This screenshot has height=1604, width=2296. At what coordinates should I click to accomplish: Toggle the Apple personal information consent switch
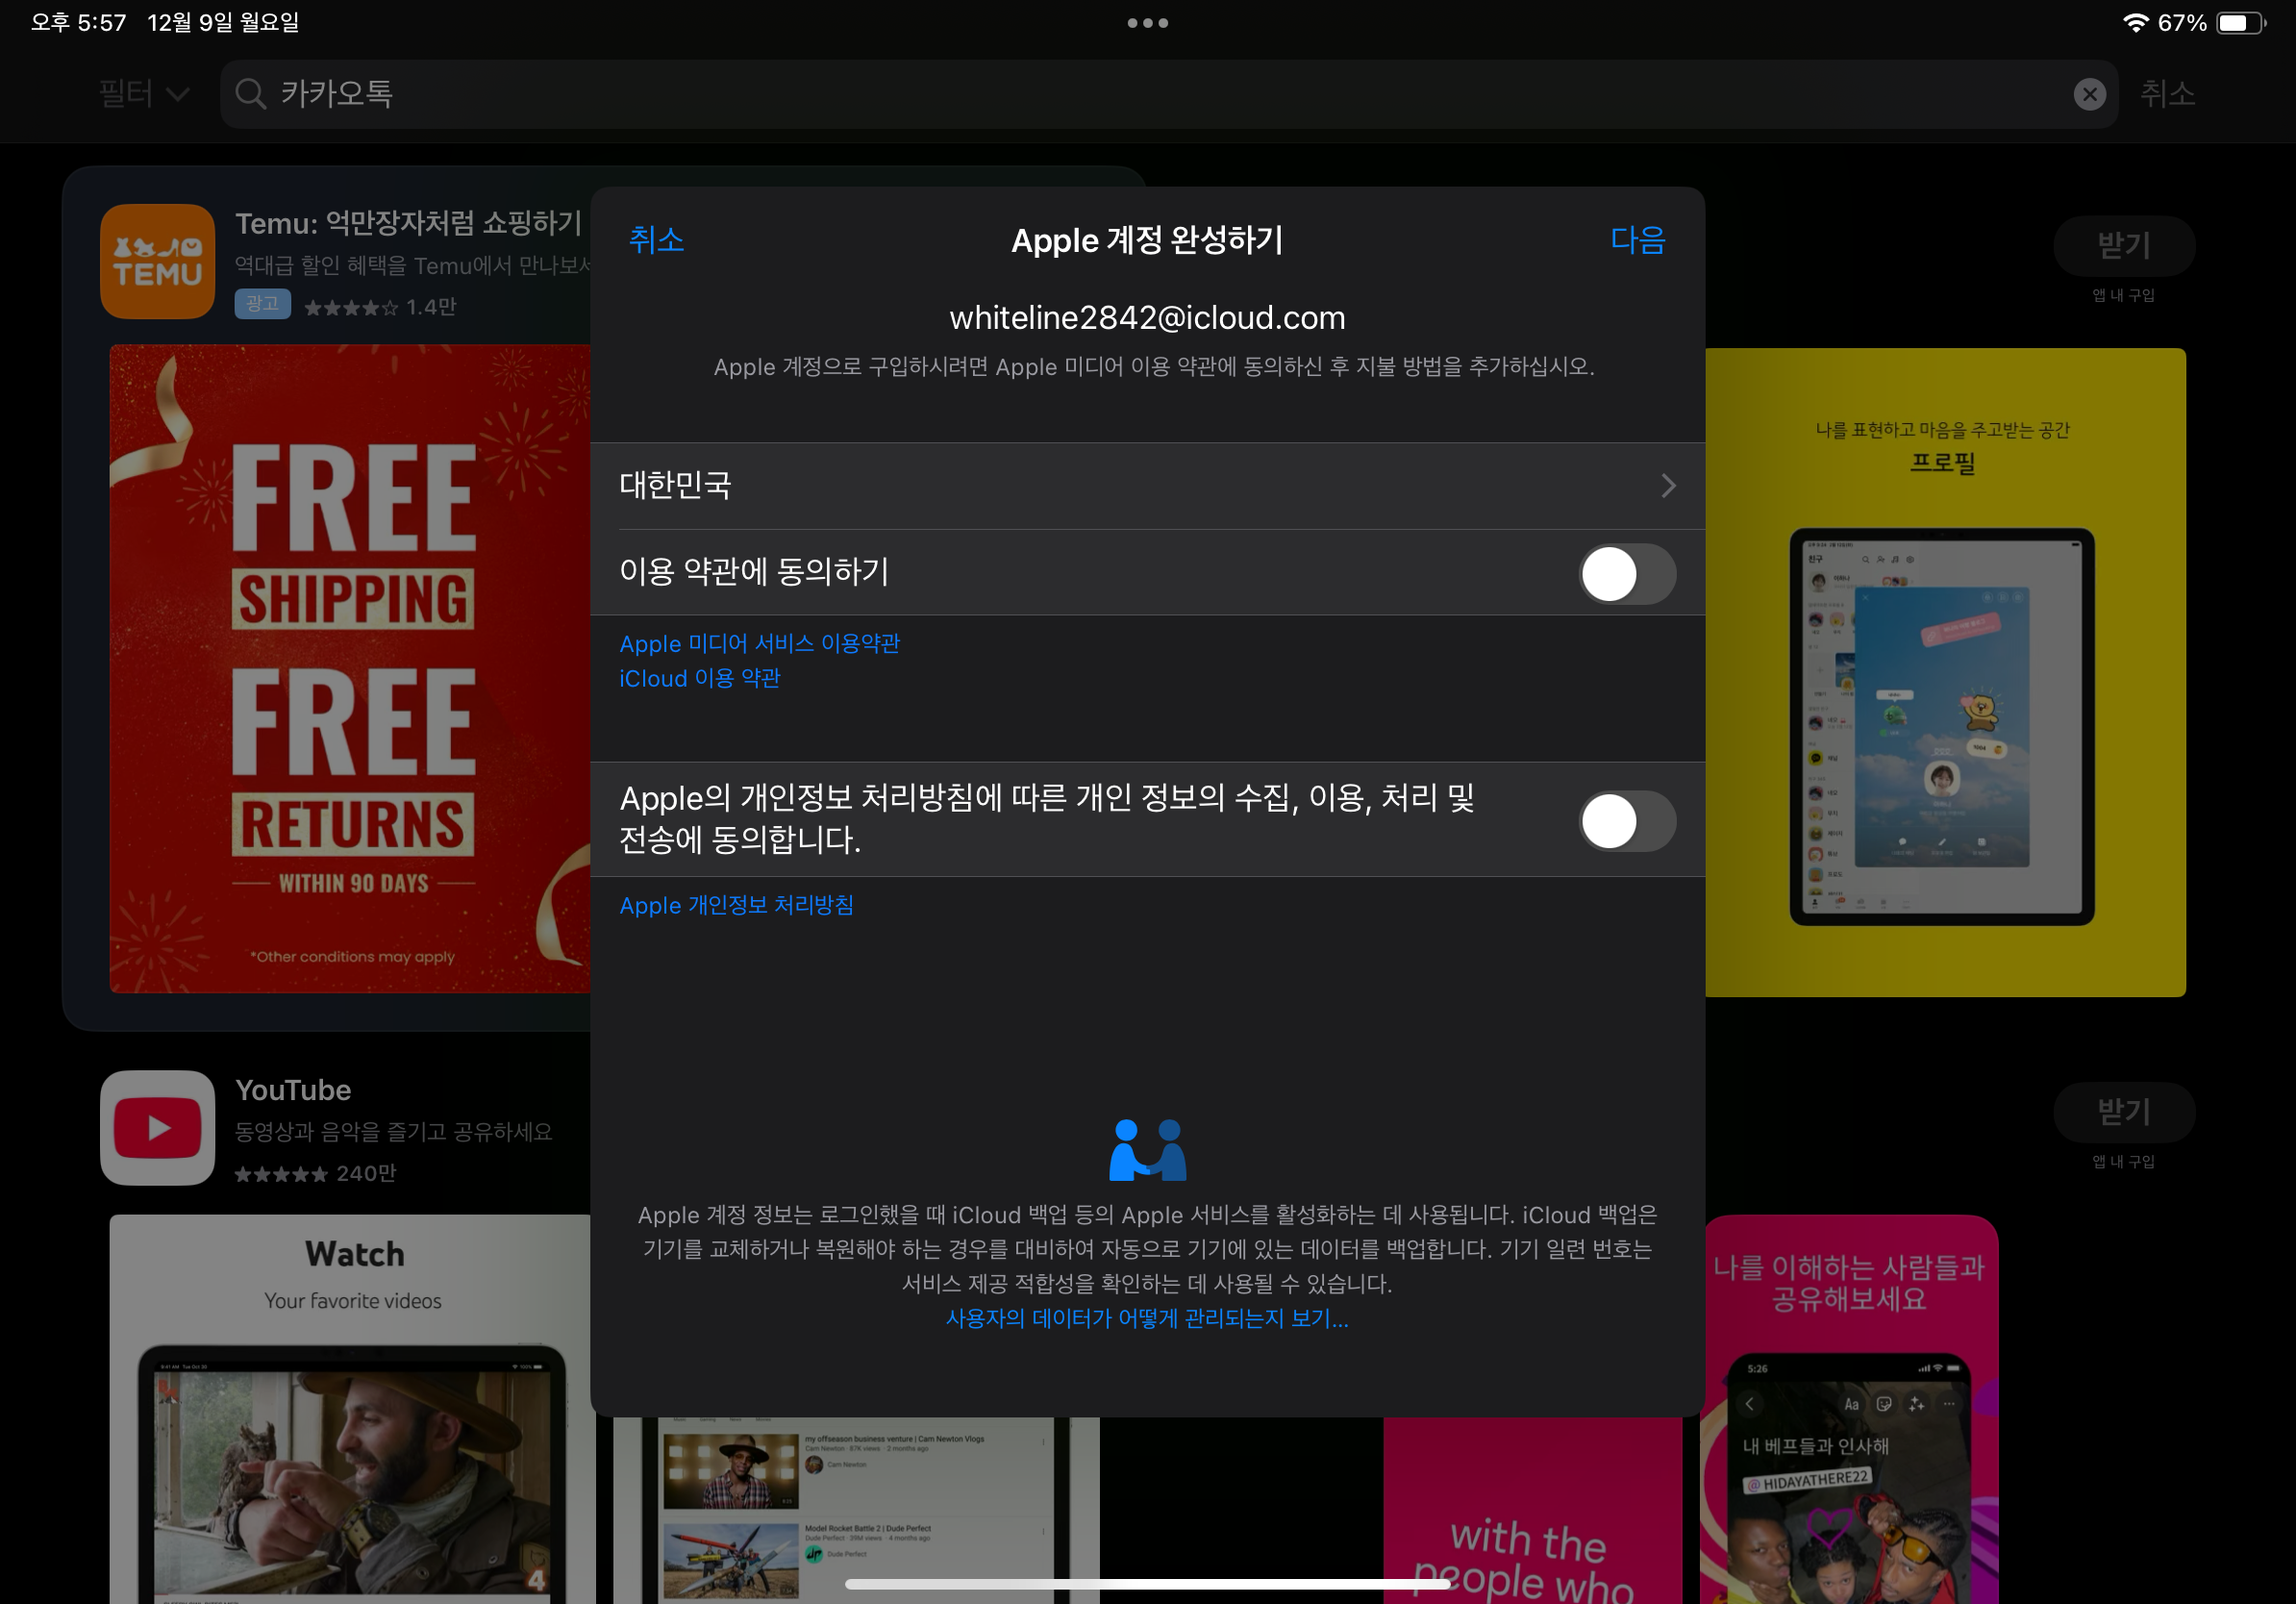tap(1626, 821)
